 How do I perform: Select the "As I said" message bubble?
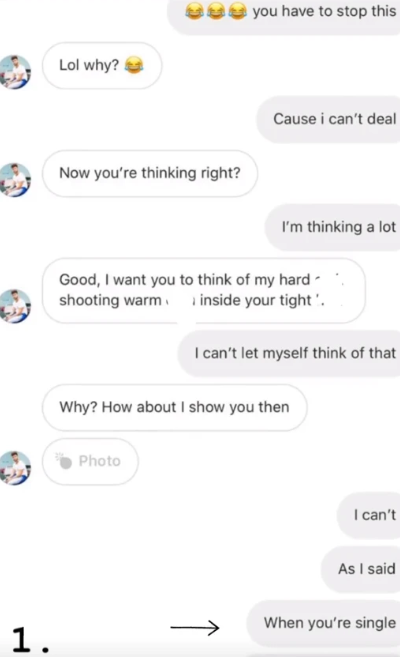click(361, 569)
